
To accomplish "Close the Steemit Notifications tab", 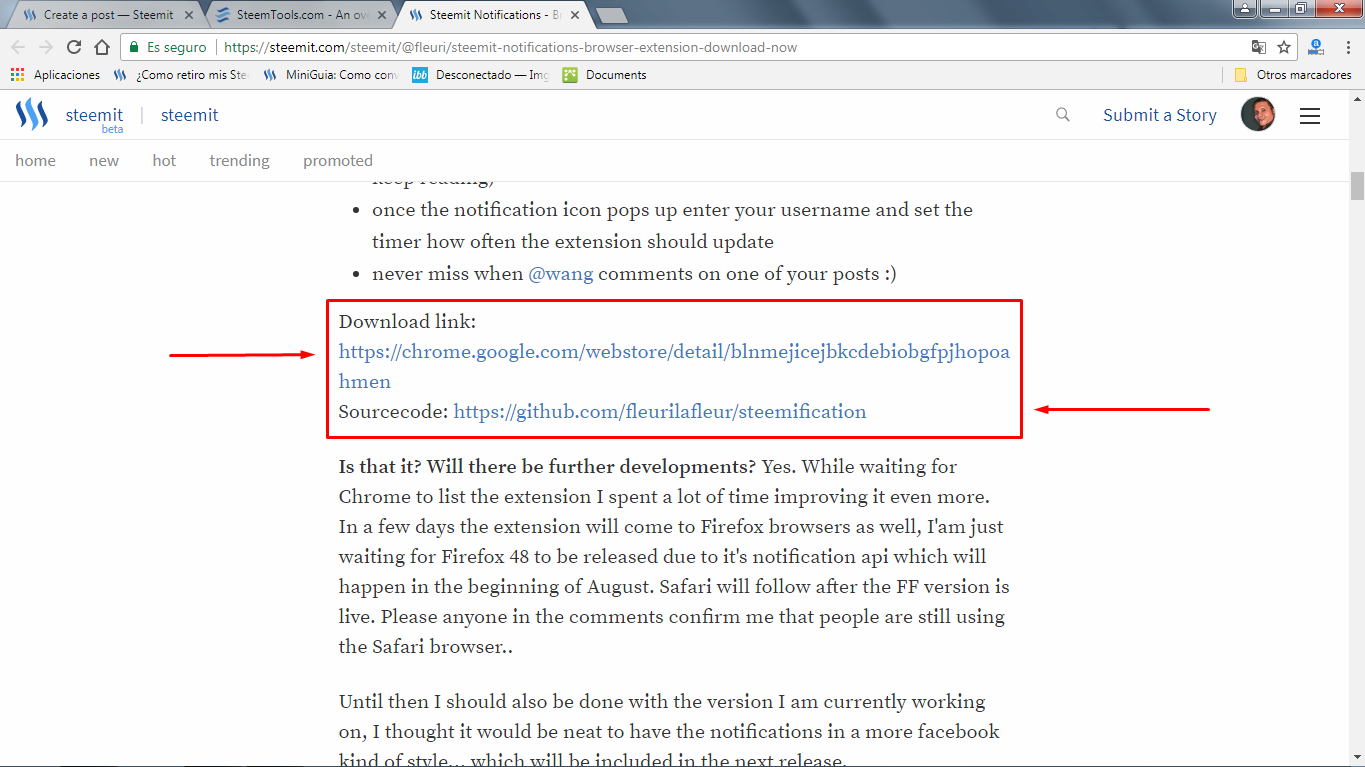I will point(576,15).
